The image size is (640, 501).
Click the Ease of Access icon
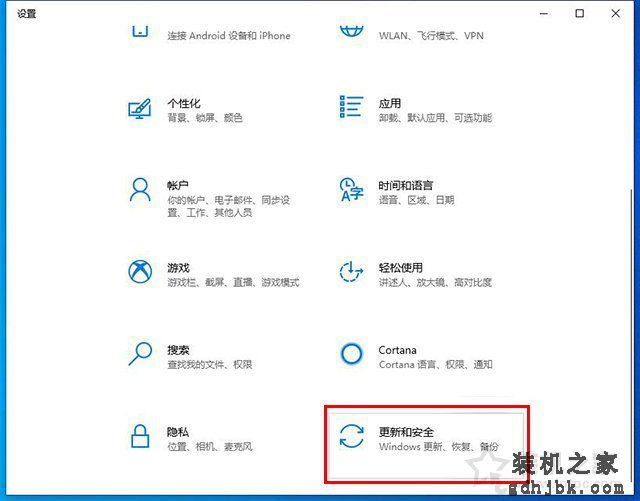351,272
